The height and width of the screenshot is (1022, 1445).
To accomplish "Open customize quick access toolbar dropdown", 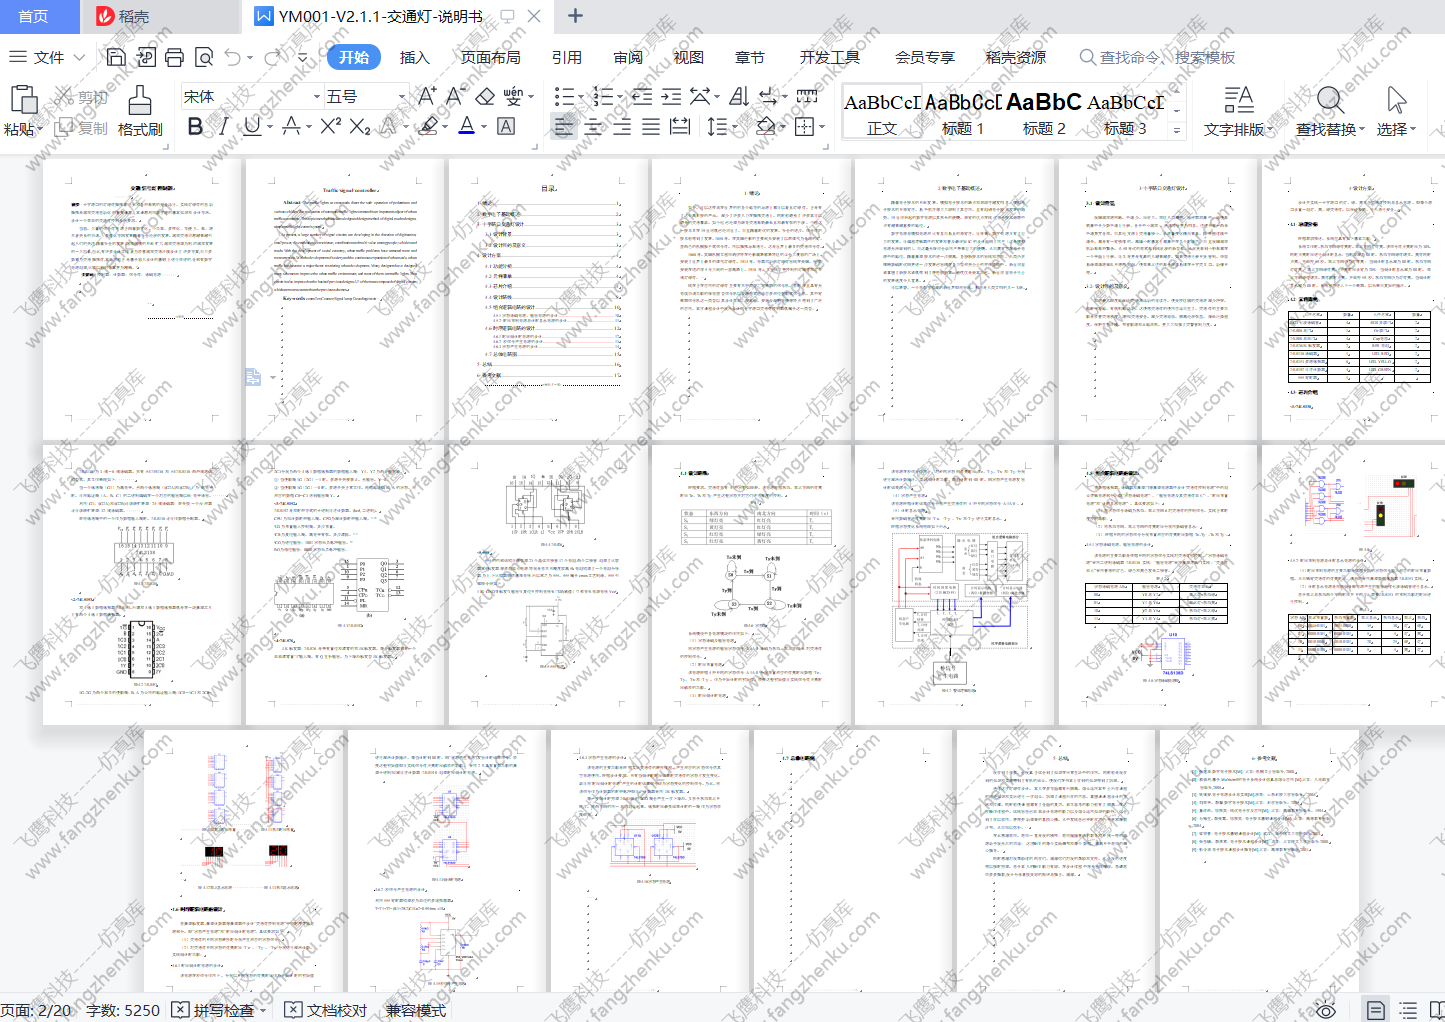I will point(303,57).
